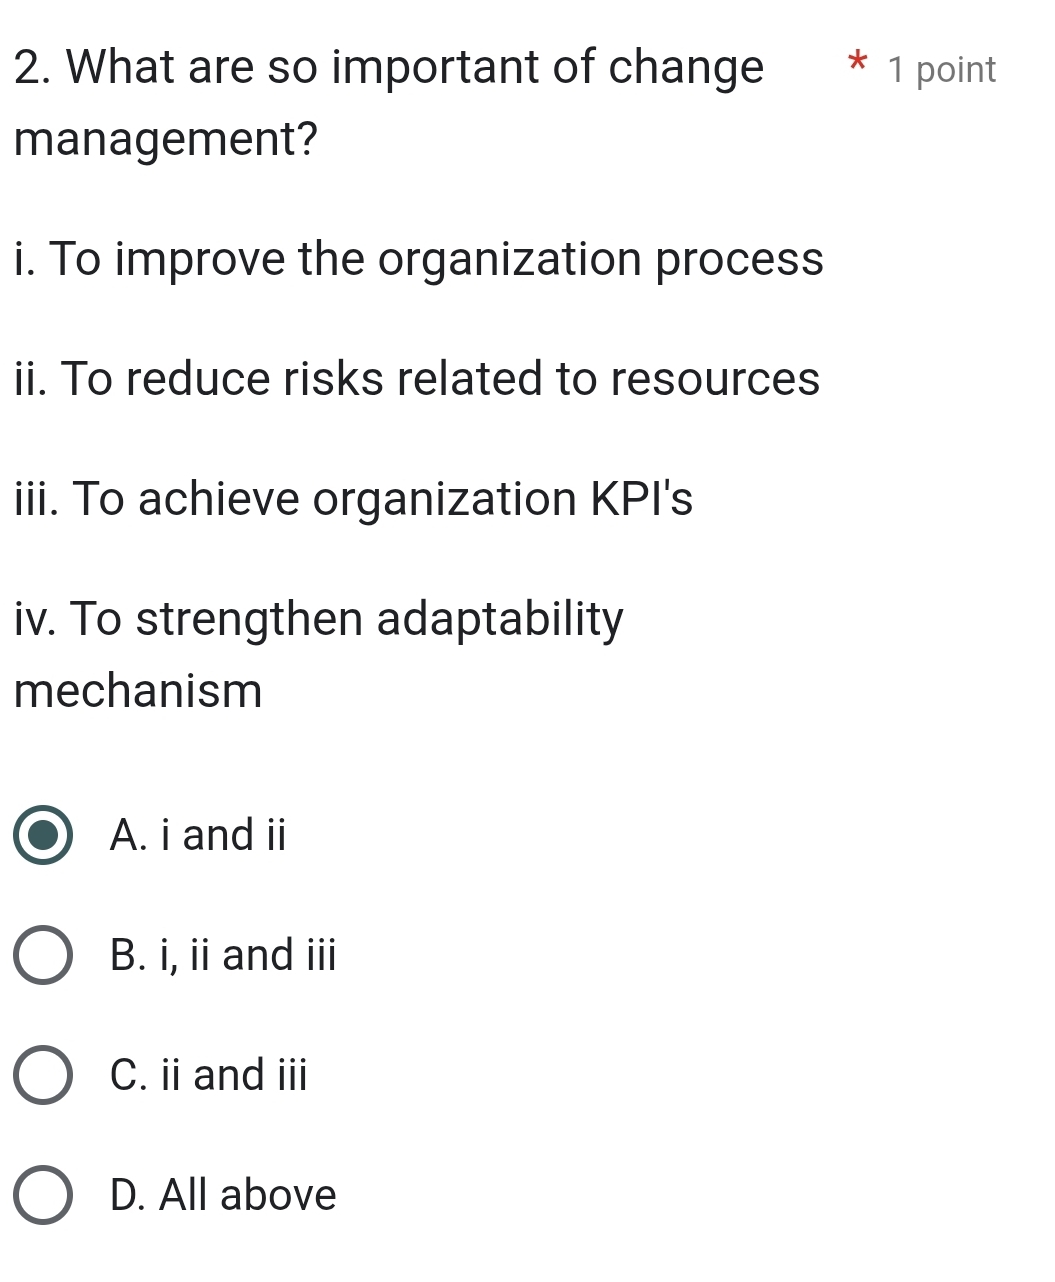
Task: Click the word 'mechanism' below statement iv
Action: [x=138, y=691]
